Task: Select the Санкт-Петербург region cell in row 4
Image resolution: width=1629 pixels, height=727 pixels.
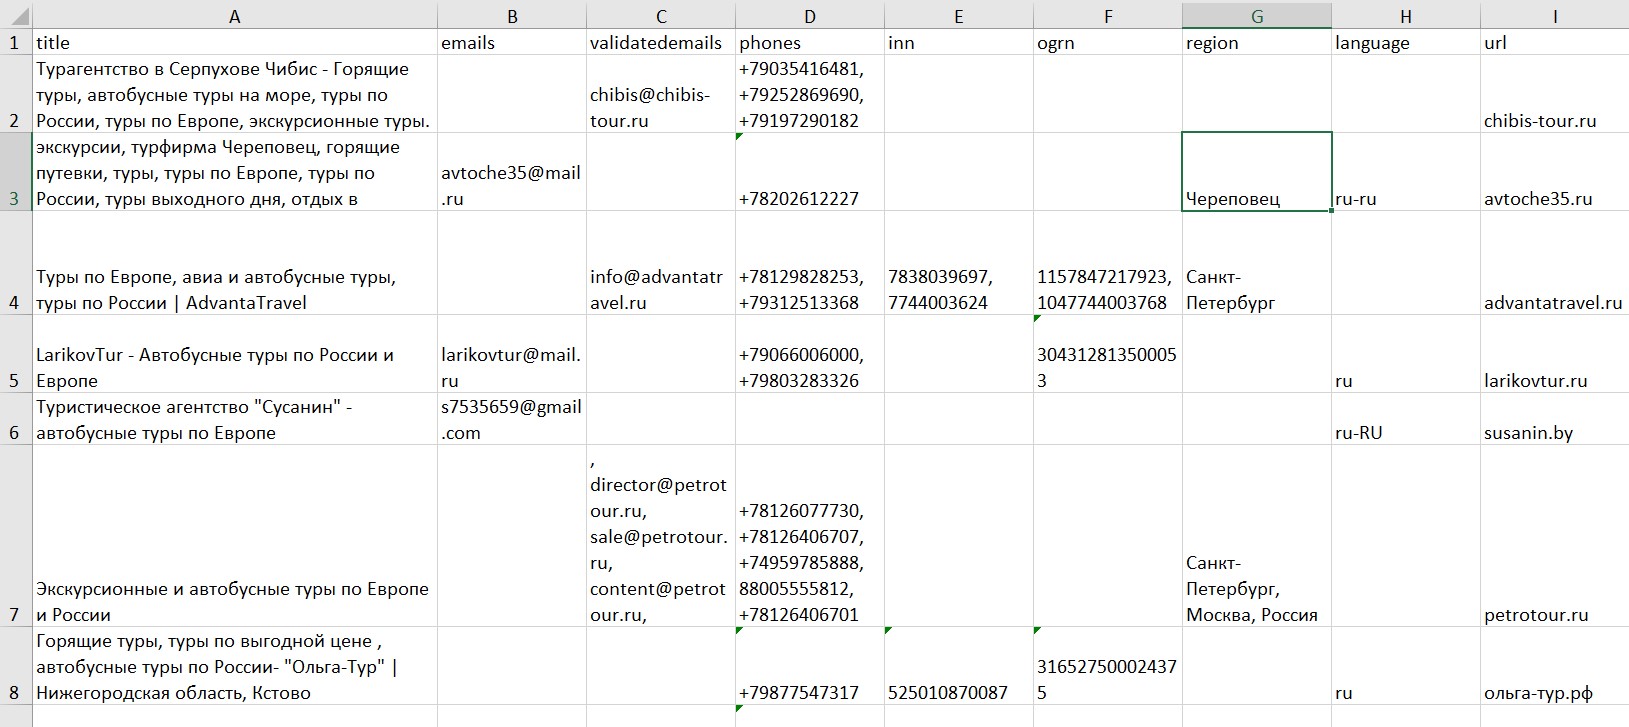Action: click(1257, 263)
